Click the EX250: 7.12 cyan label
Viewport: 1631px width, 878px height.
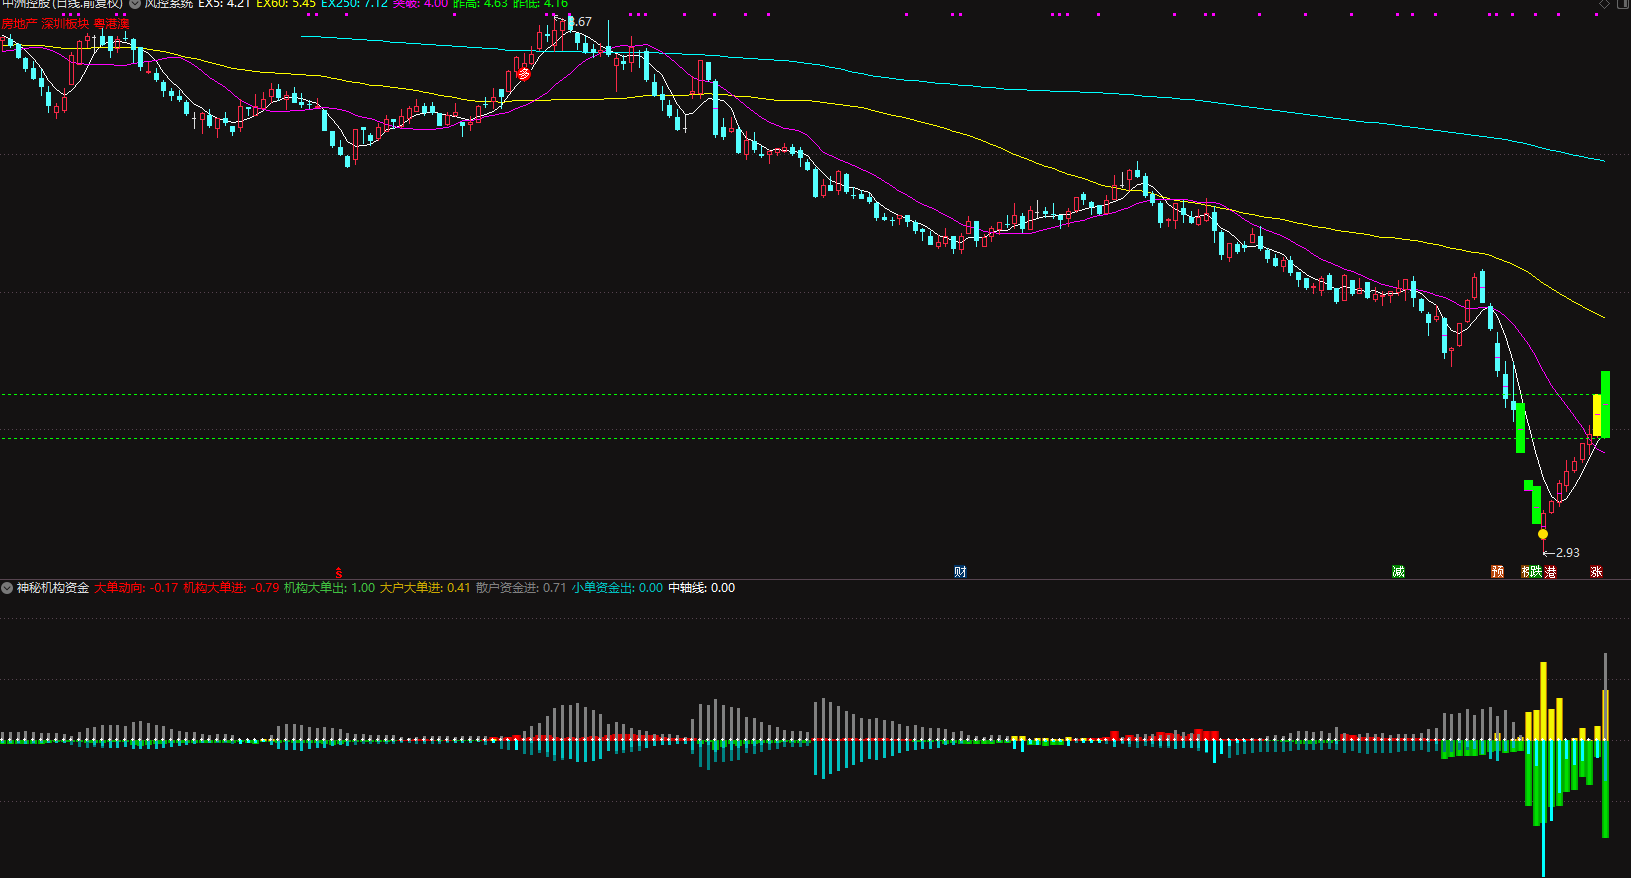pos(354,4)
